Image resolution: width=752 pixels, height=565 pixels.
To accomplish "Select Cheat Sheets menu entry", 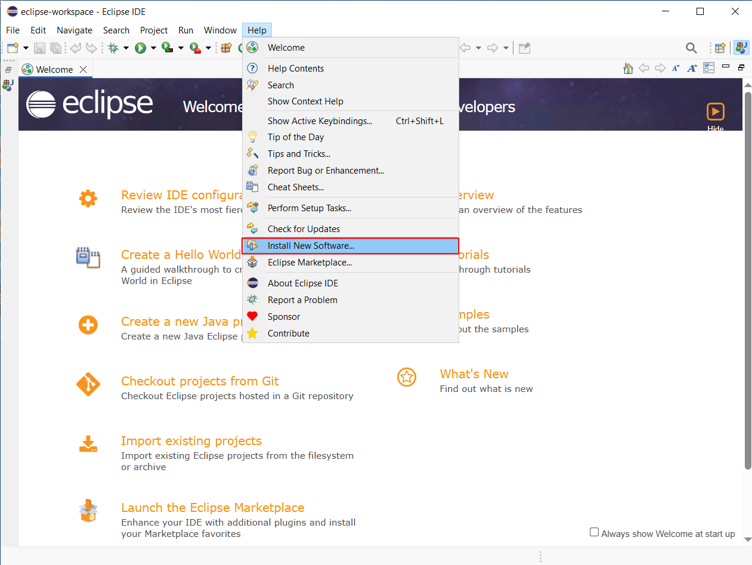I will (x=351, y=187).
